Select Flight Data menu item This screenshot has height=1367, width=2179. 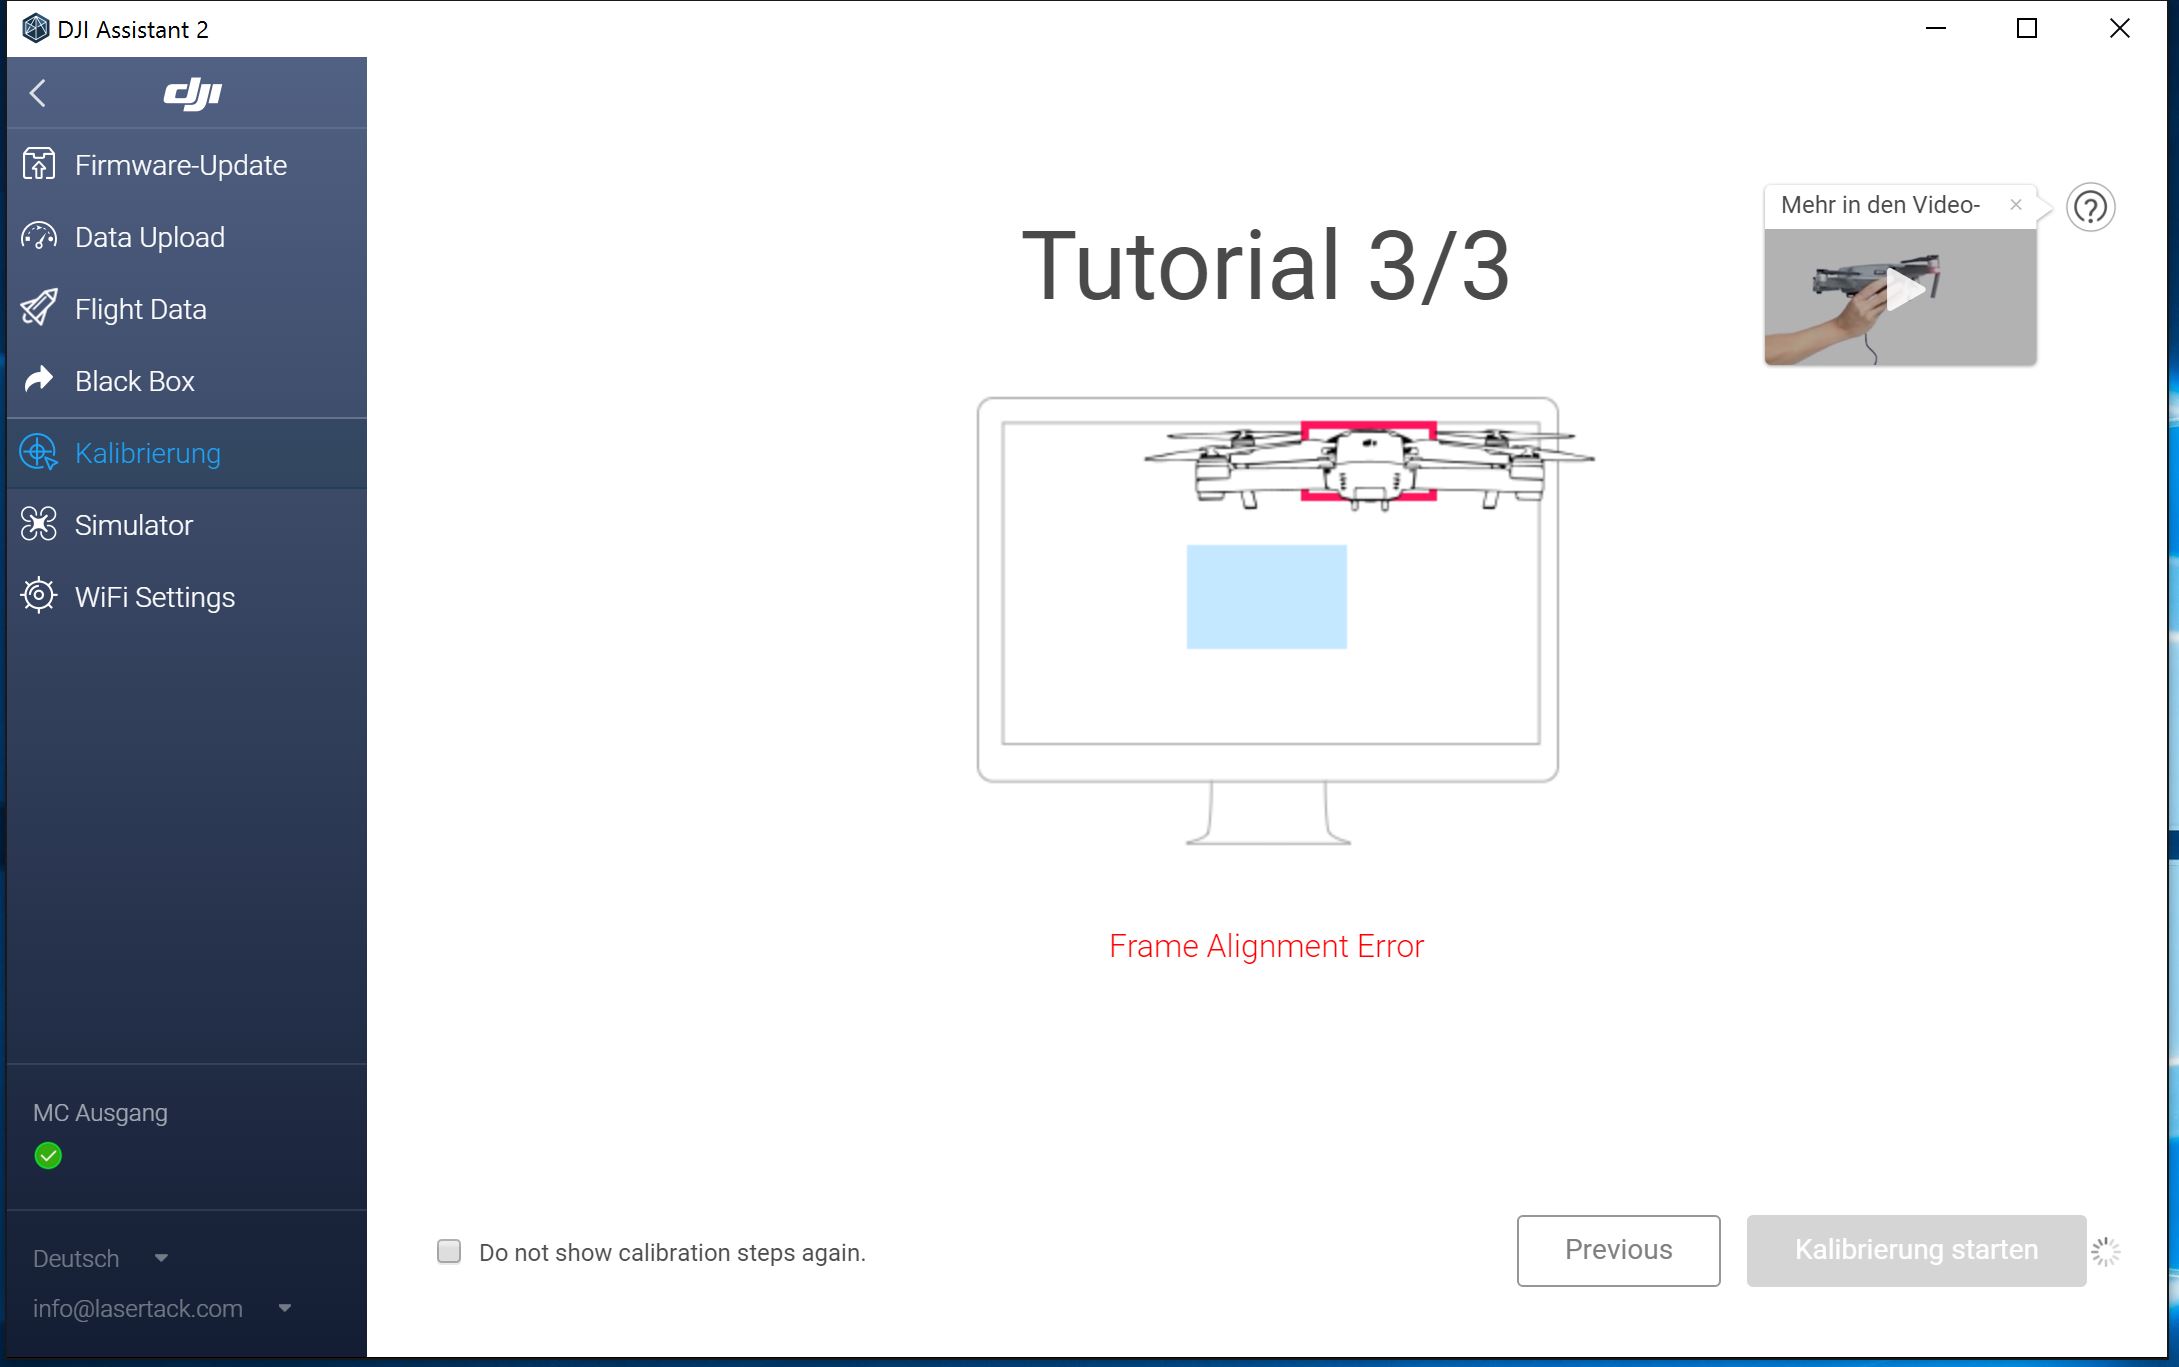click(140, 309)
